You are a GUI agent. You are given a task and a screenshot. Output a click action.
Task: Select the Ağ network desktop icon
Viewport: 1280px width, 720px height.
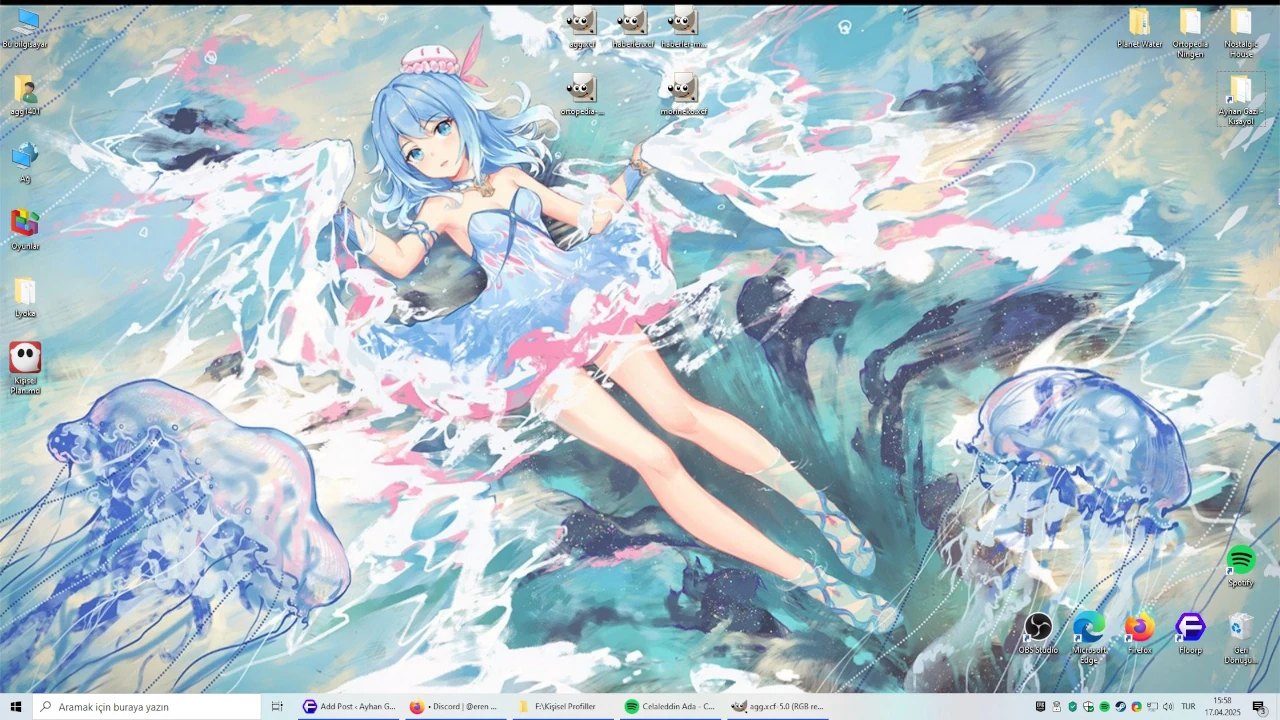25,162
